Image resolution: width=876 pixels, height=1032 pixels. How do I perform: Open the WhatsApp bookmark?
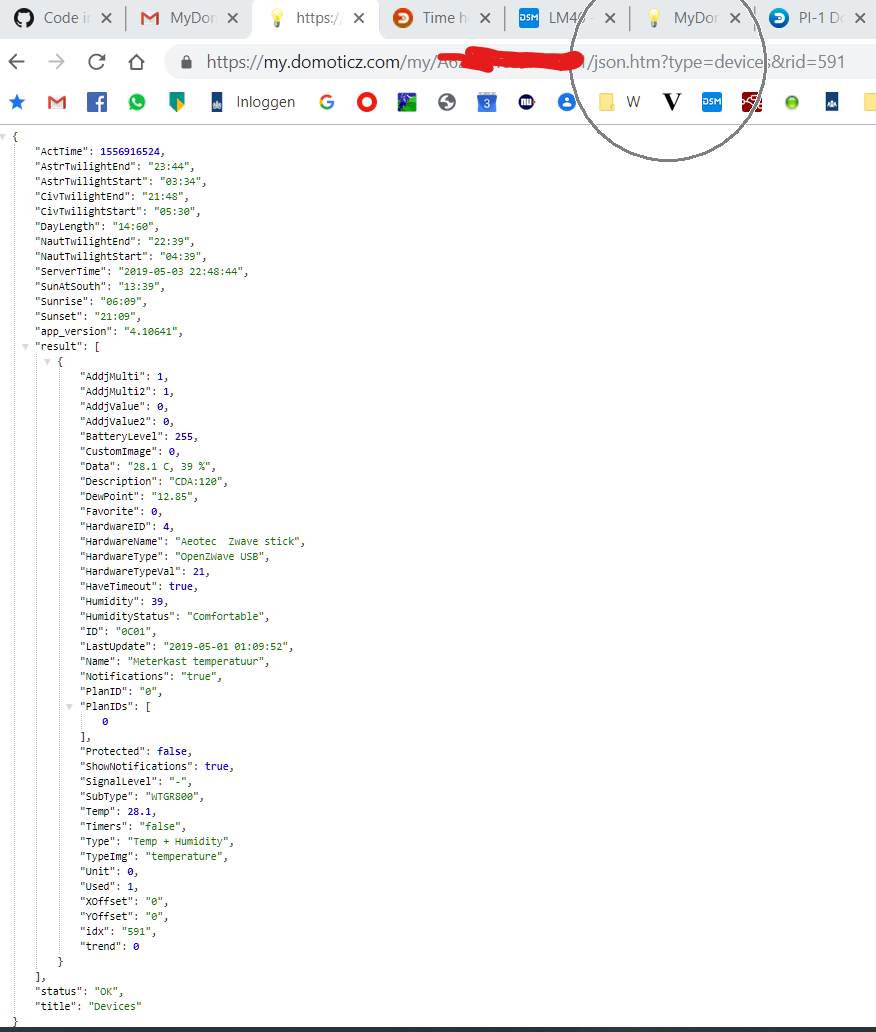[137, 102]
